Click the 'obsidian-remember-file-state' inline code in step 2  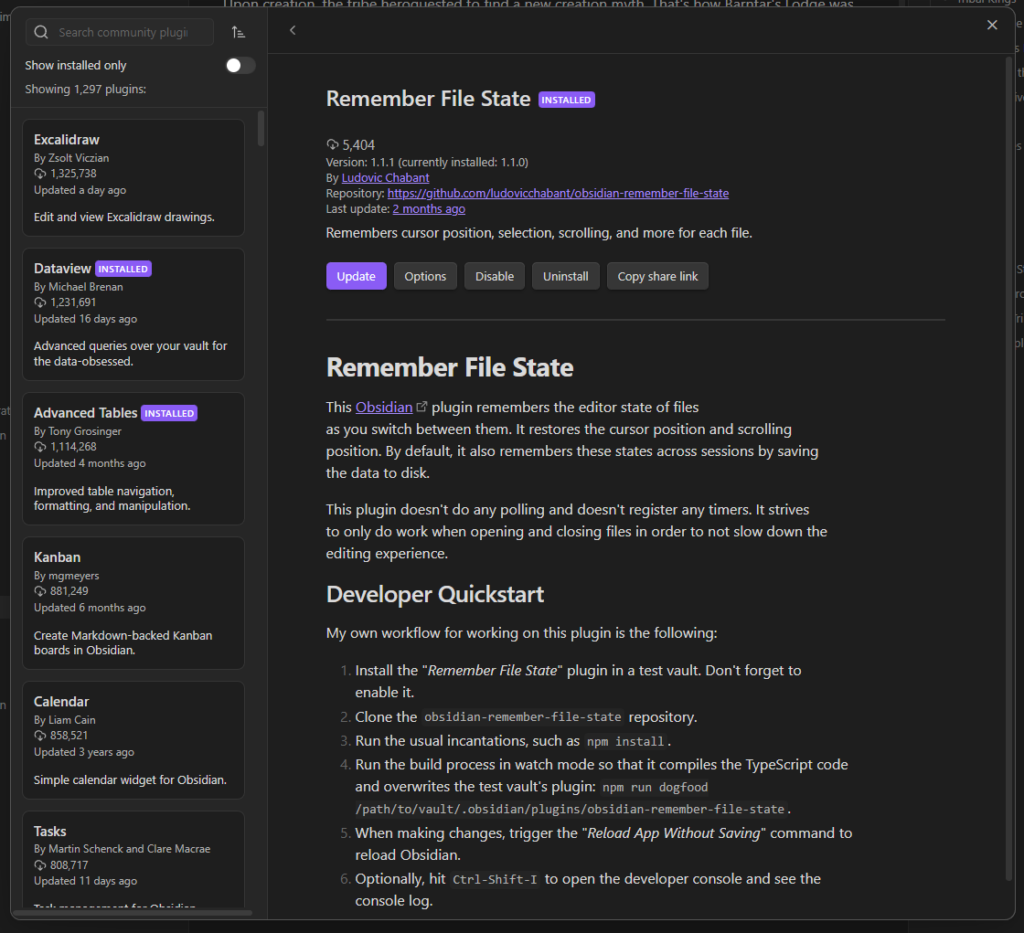522,717
